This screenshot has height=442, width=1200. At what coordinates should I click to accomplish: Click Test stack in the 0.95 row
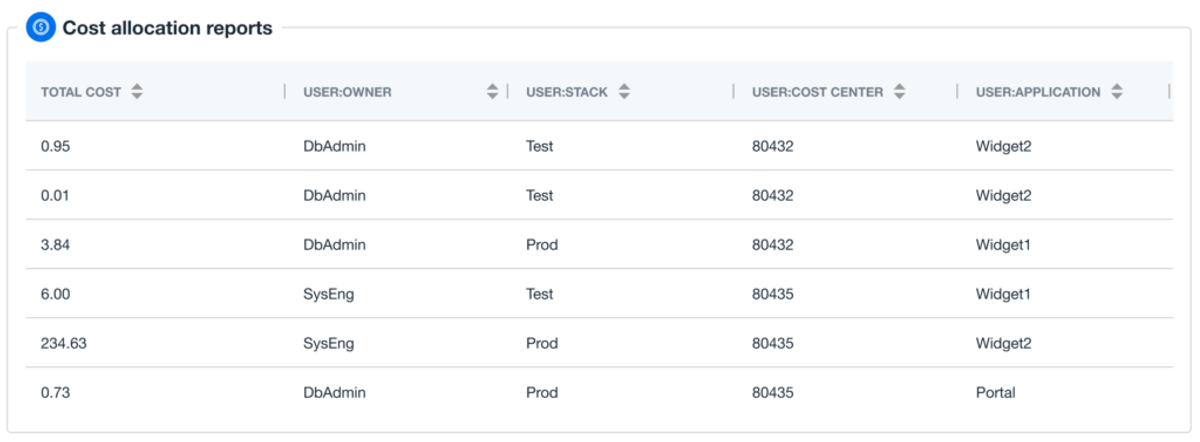coord(540,146)
